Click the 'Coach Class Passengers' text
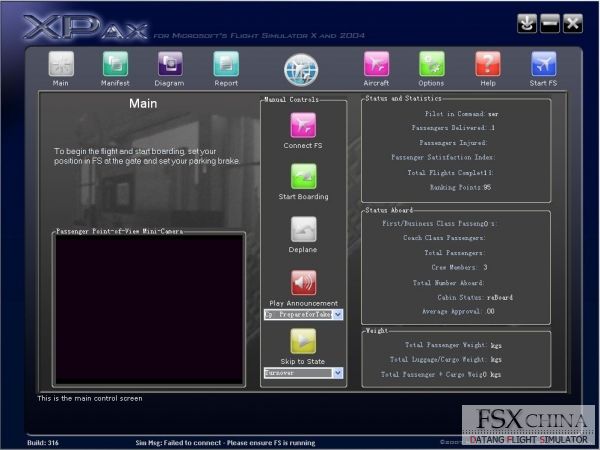The width and height of the screenshot is (600, 450). [444, 238]
